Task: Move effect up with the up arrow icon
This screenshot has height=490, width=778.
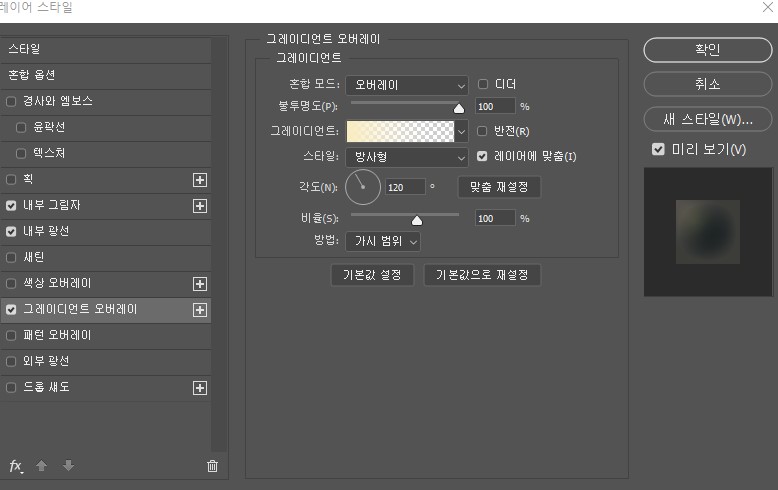Action: 42,465
